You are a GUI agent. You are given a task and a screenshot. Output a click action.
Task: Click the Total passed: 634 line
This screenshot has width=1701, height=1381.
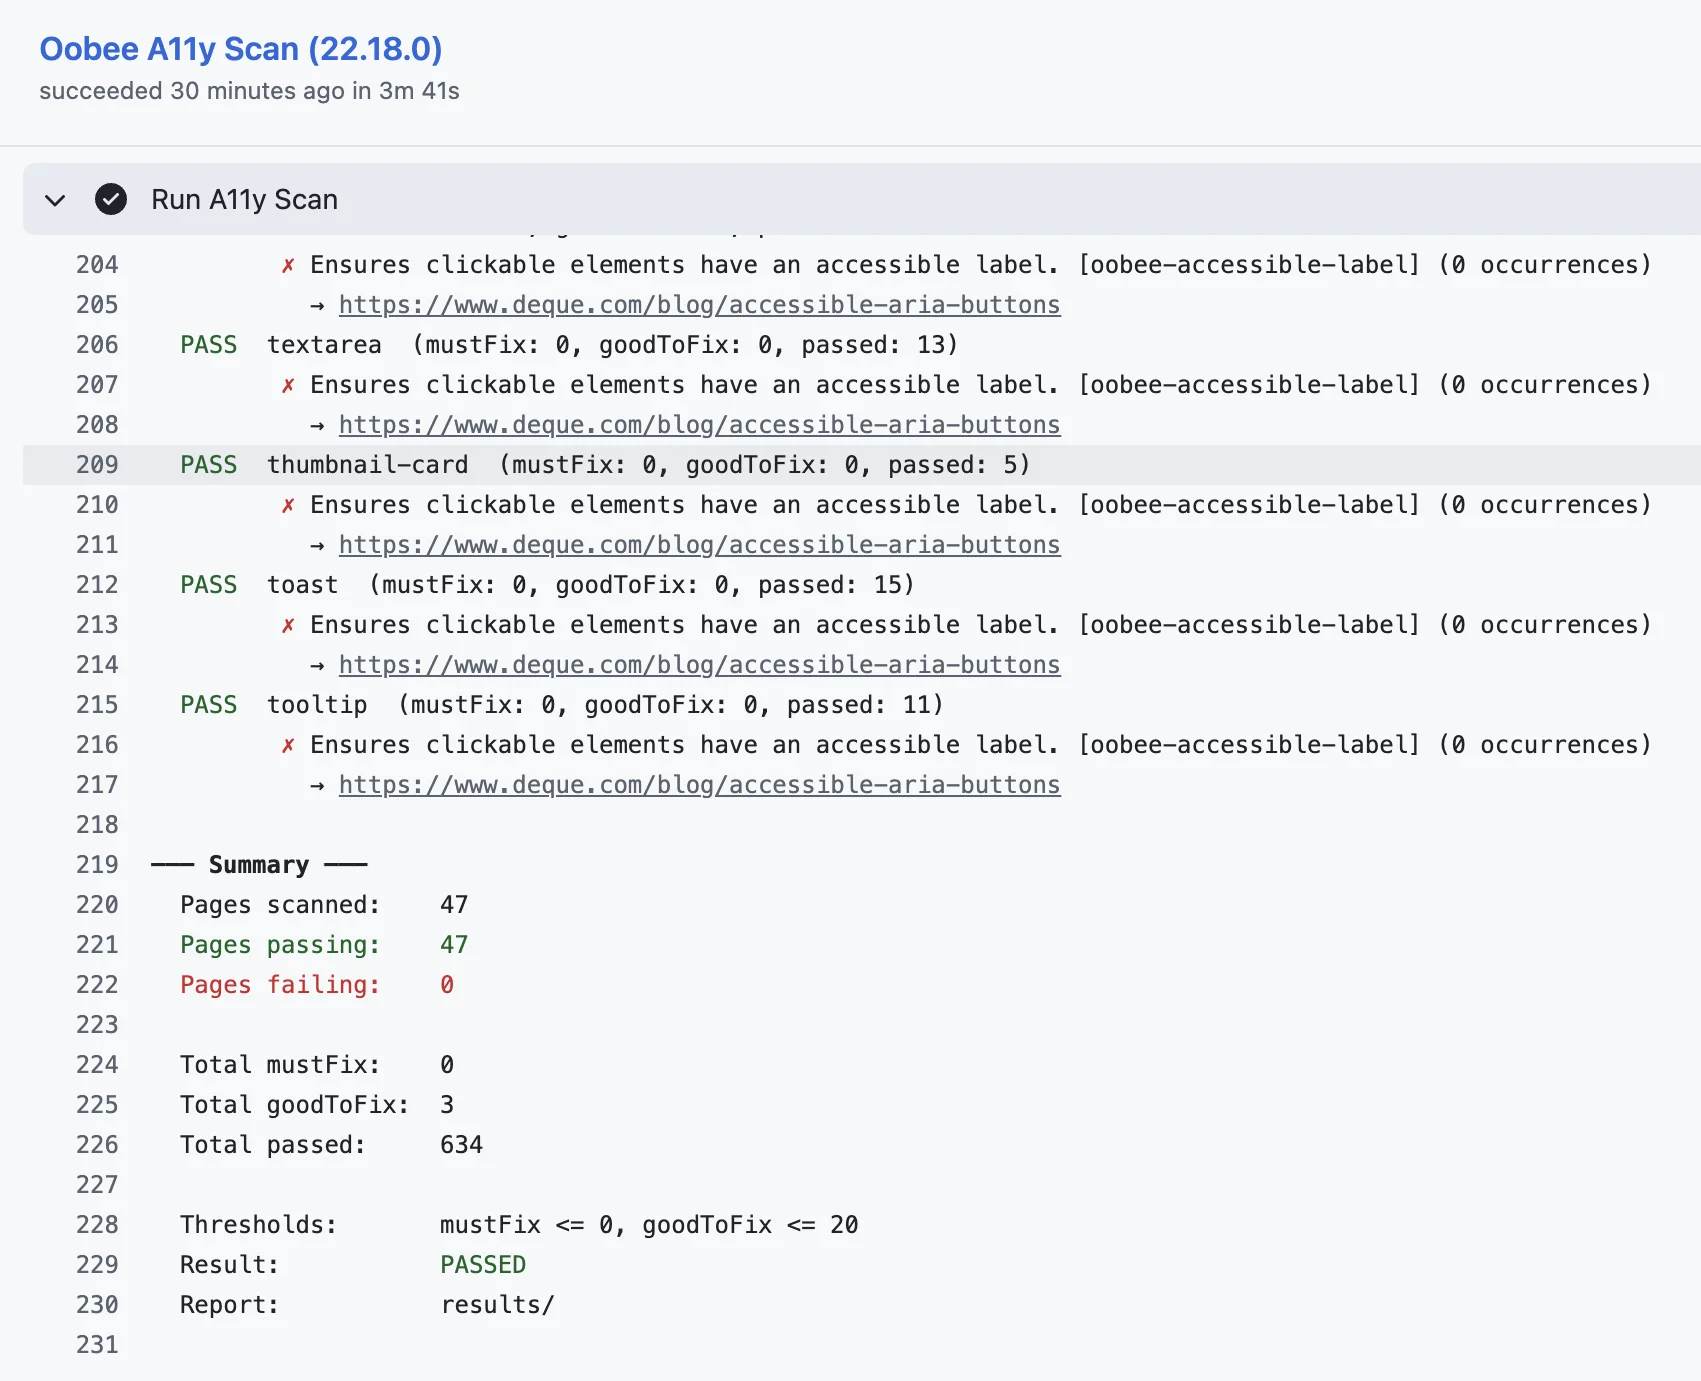tap(331, 1145)
